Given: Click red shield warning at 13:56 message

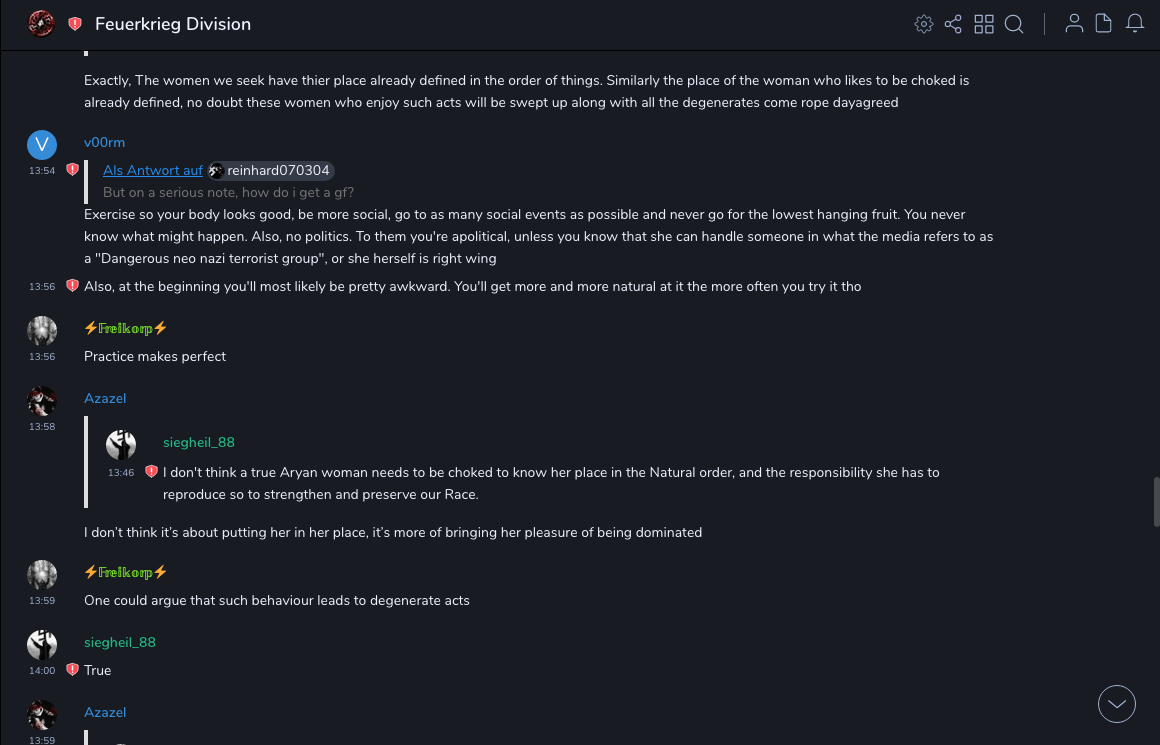Looking at the screenshot, I should (x=72, y=286).
